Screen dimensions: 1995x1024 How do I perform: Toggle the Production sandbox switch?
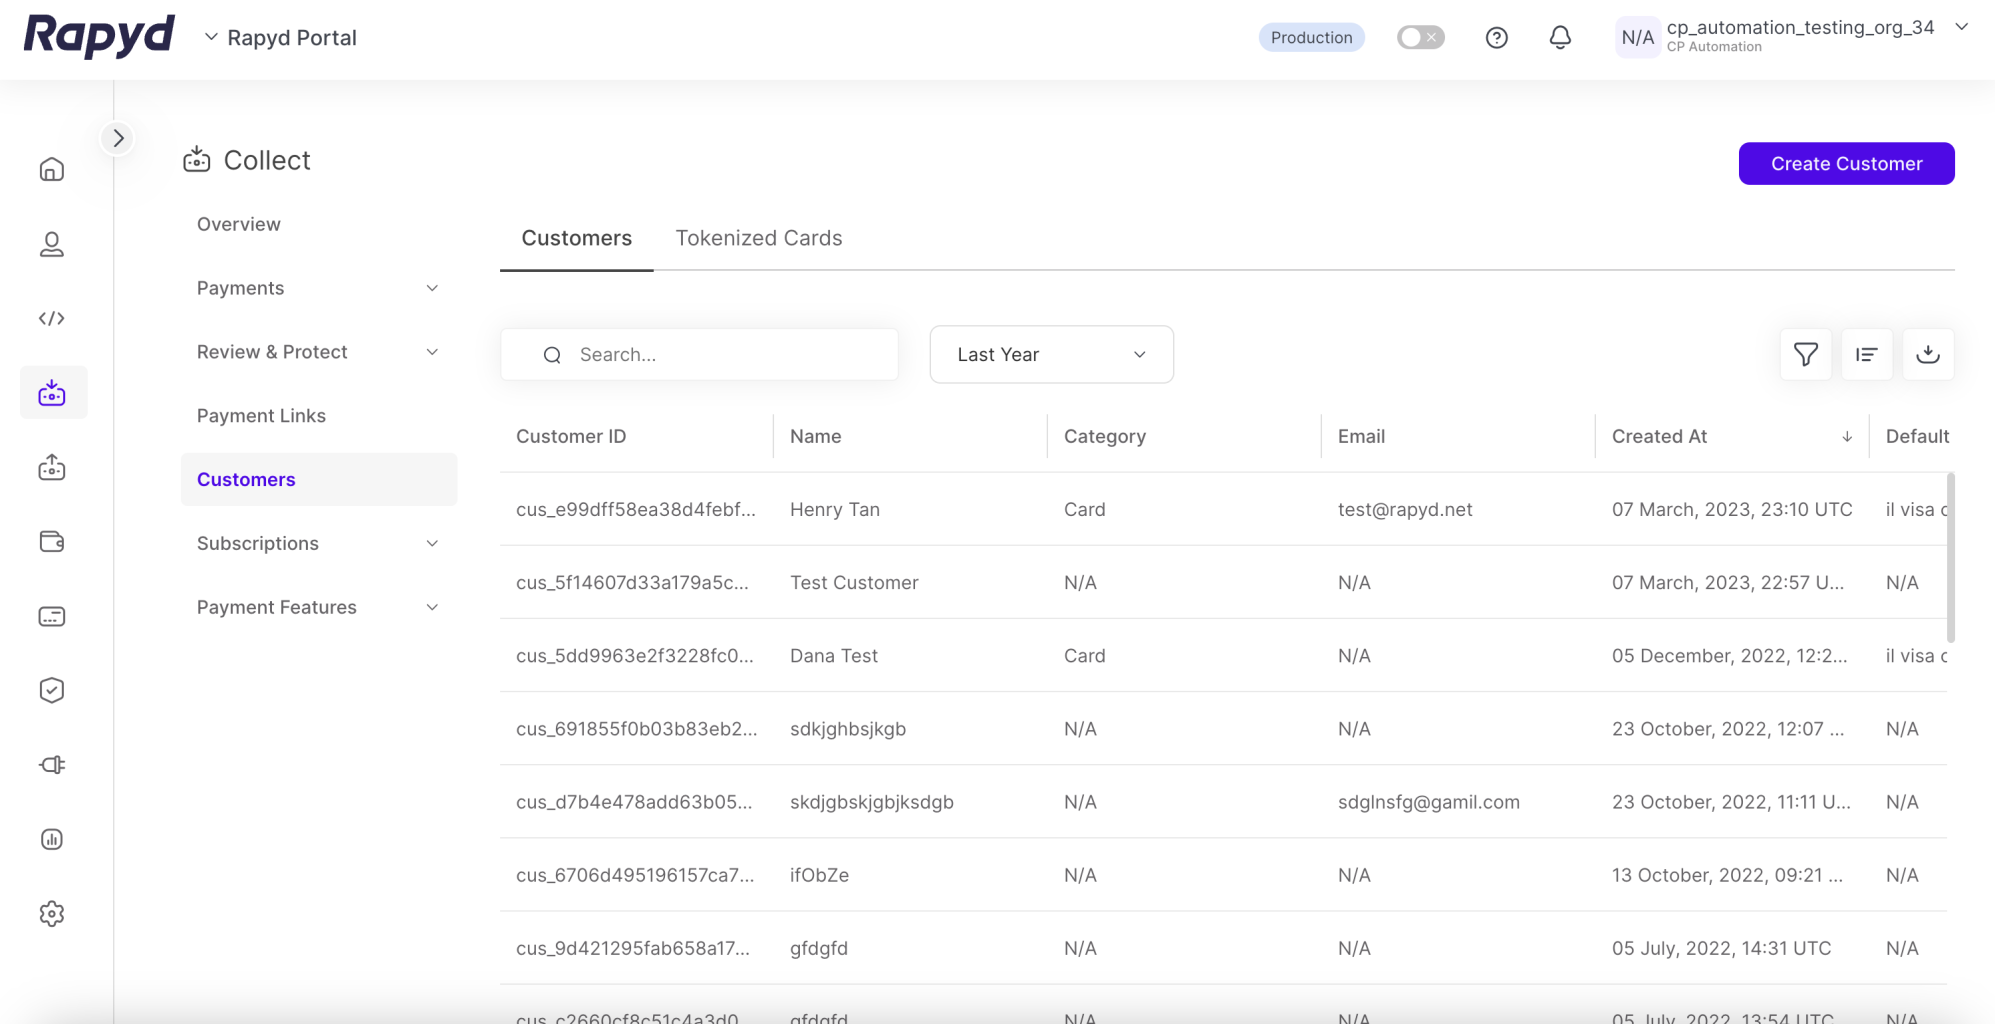tap(1420, 38)
